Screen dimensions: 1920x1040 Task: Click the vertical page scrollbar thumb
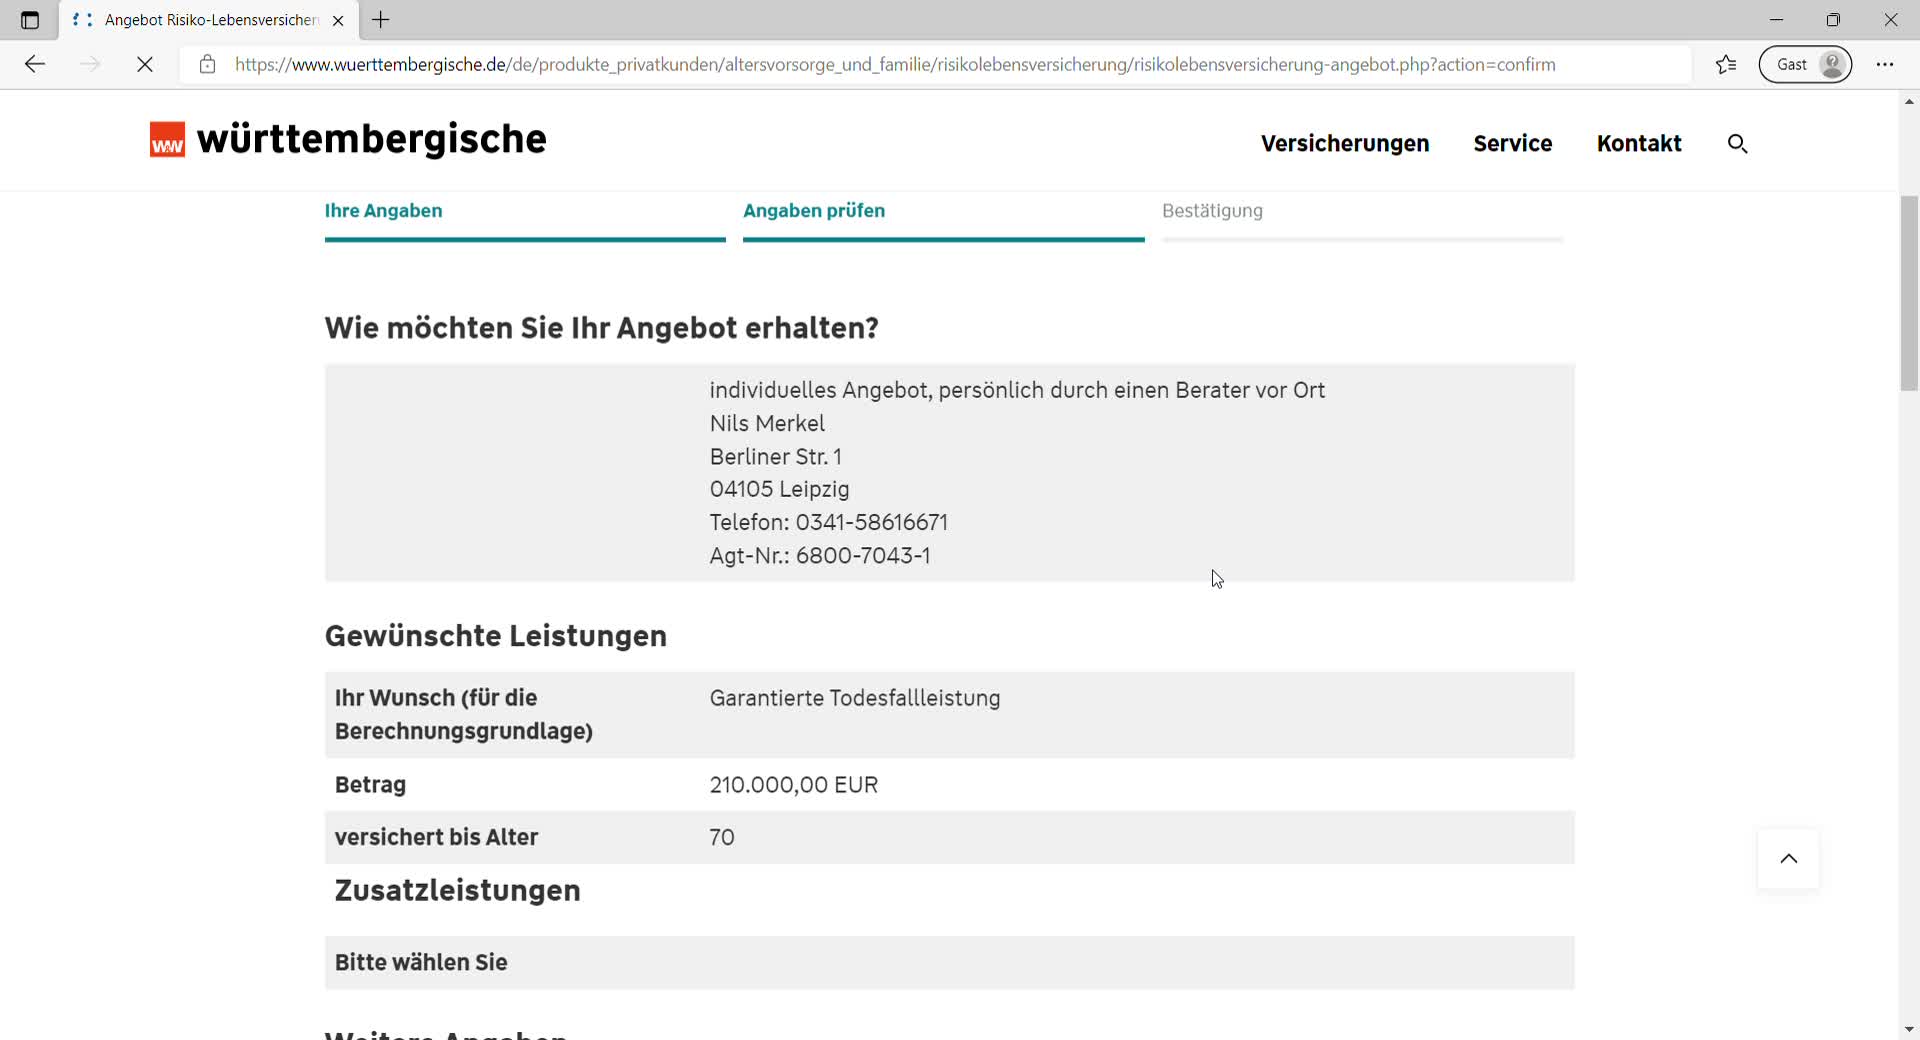tap(1909, 294)
